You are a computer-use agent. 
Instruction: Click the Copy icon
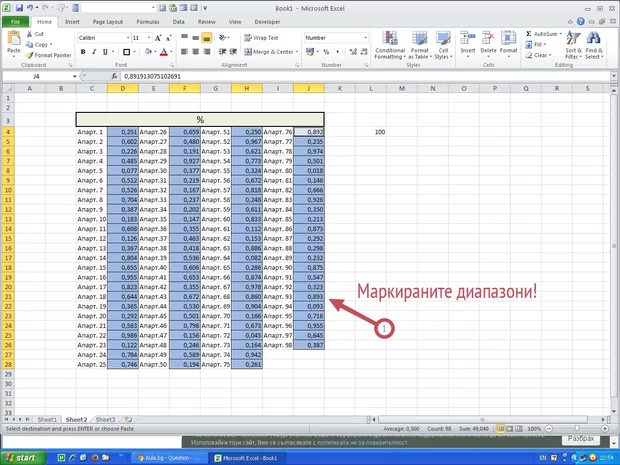(29, 44)
